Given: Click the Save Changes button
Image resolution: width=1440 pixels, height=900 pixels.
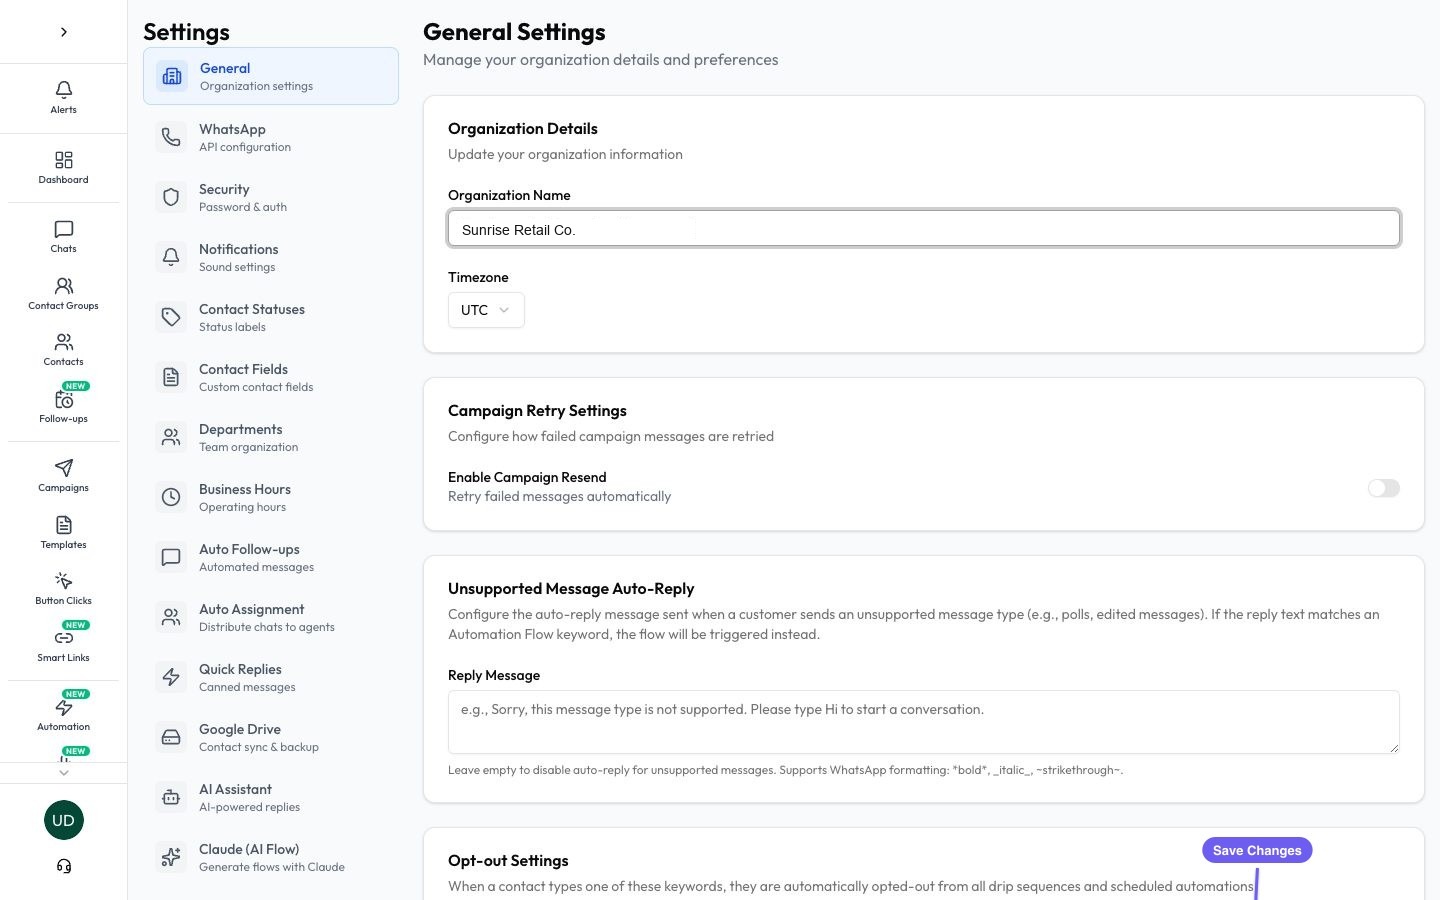Looking at the screenshot, I should coord(1257,850).
